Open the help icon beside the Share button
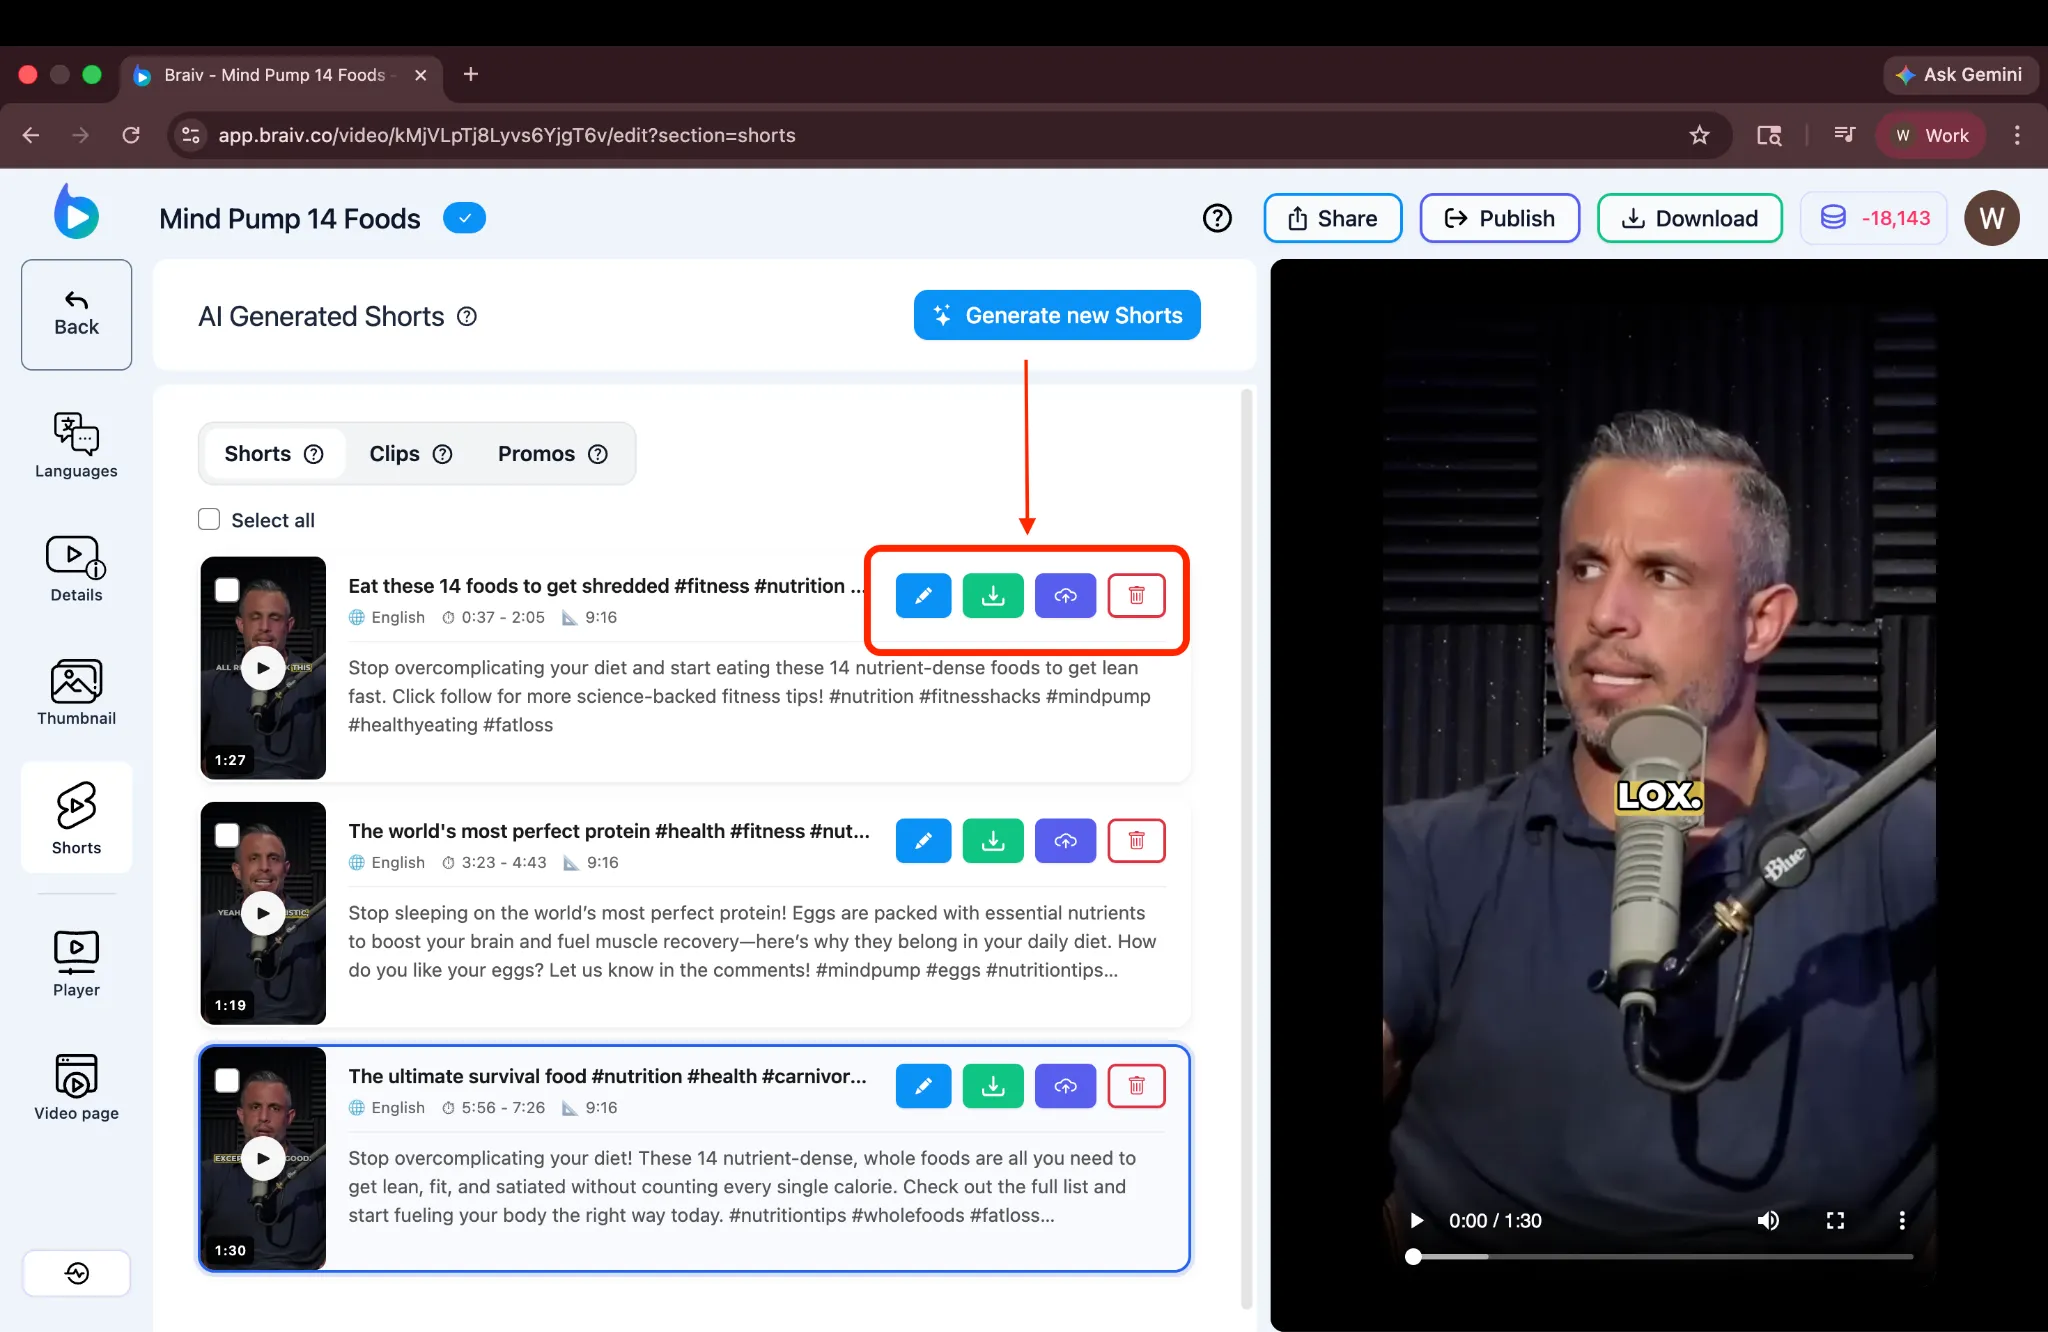The width and height of the screenshot is (2048, 1332). click(x=1217, y=218)
